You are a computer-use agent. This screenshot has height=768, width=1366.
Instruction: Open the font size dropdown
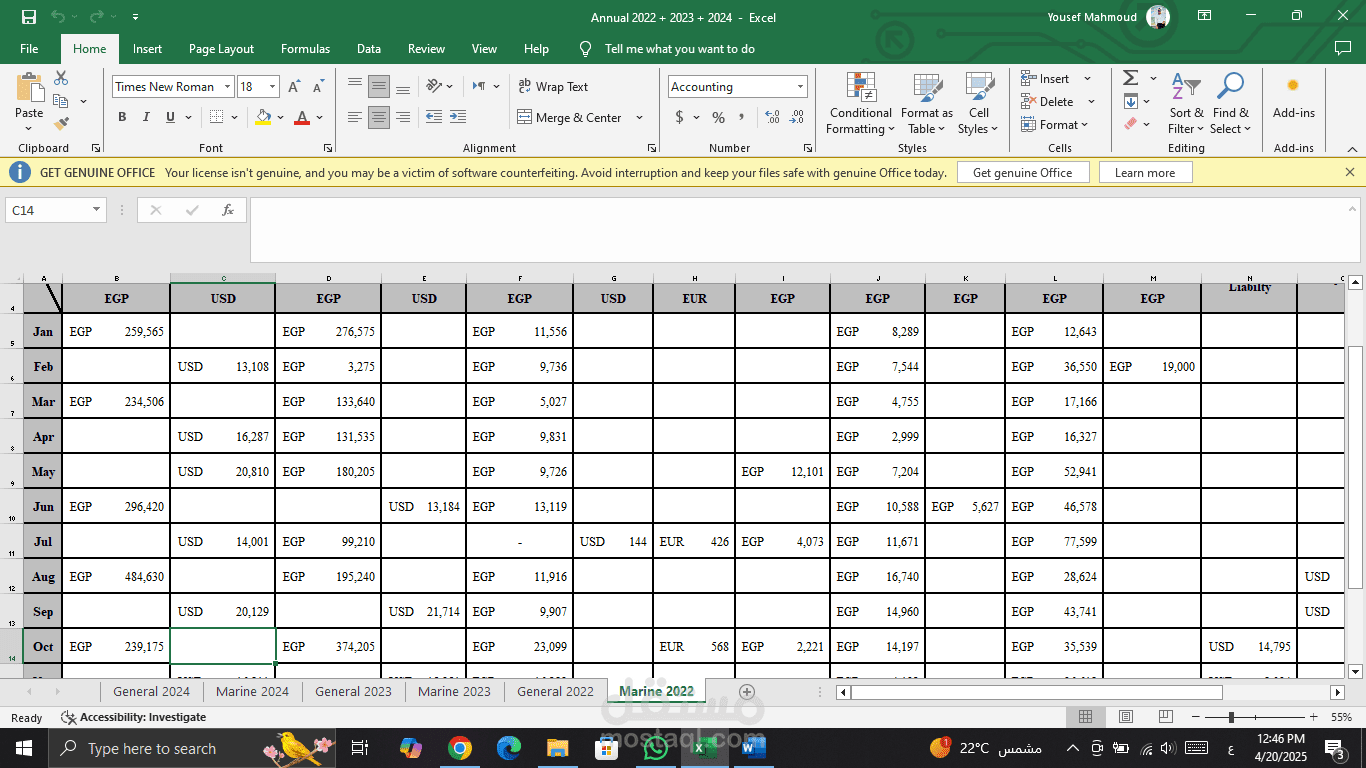coord(274,87)
